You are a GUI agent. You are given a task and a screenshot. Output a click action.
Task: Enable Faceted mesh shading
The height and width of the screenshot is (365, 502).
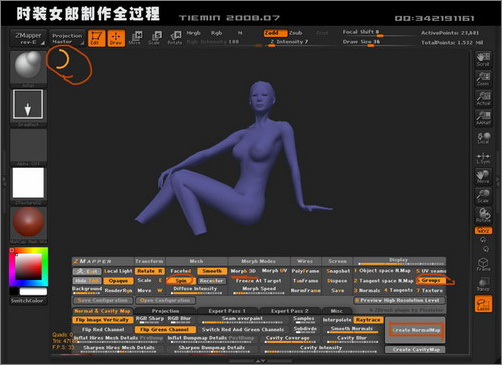181,271
